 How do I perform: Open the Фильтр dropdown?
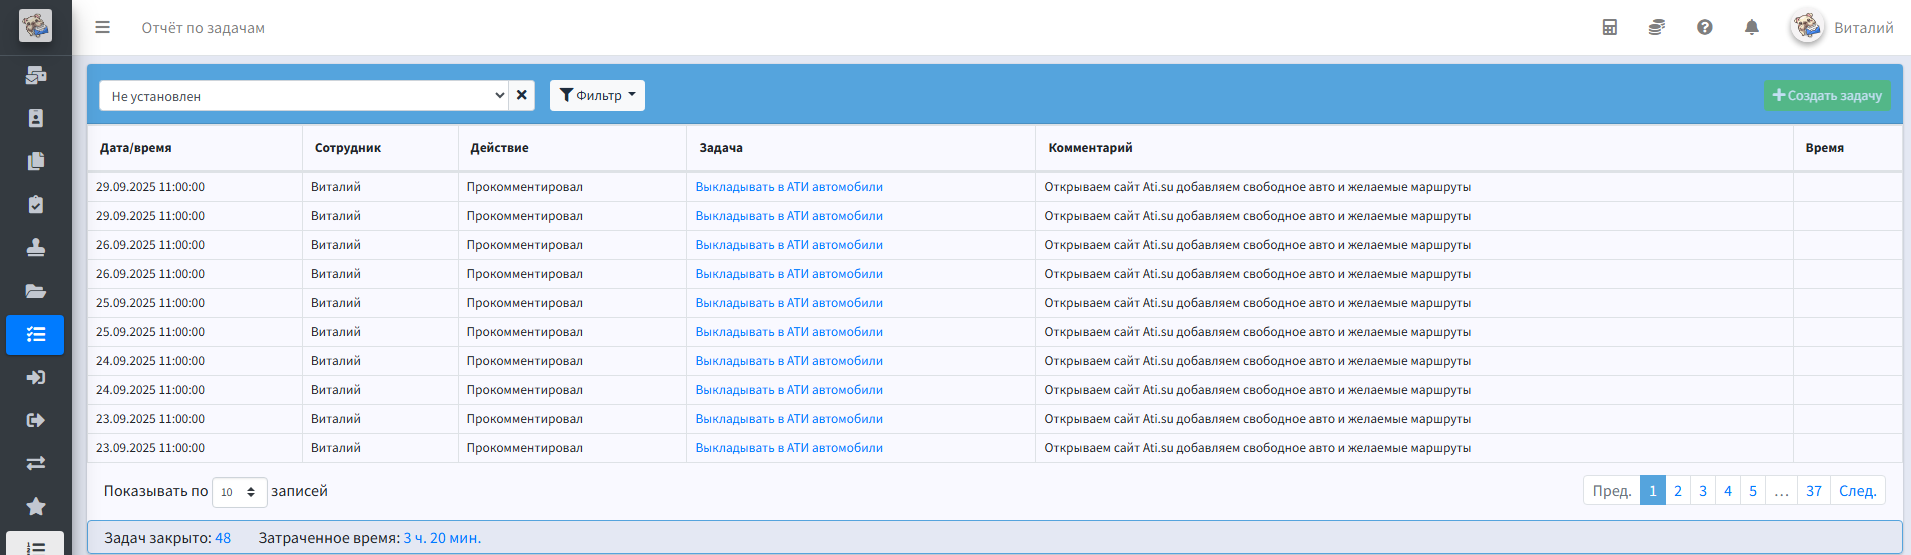point(597,96)
